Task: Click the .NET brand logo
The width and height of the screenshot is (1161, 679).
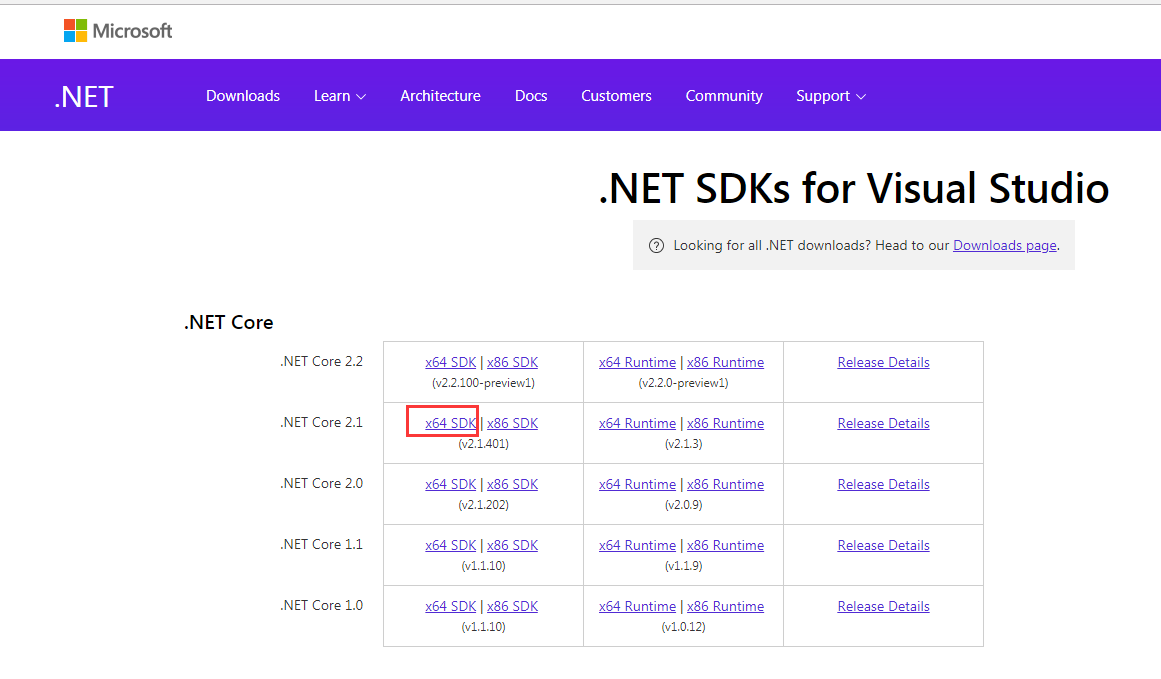Action: tap(84, 97)
